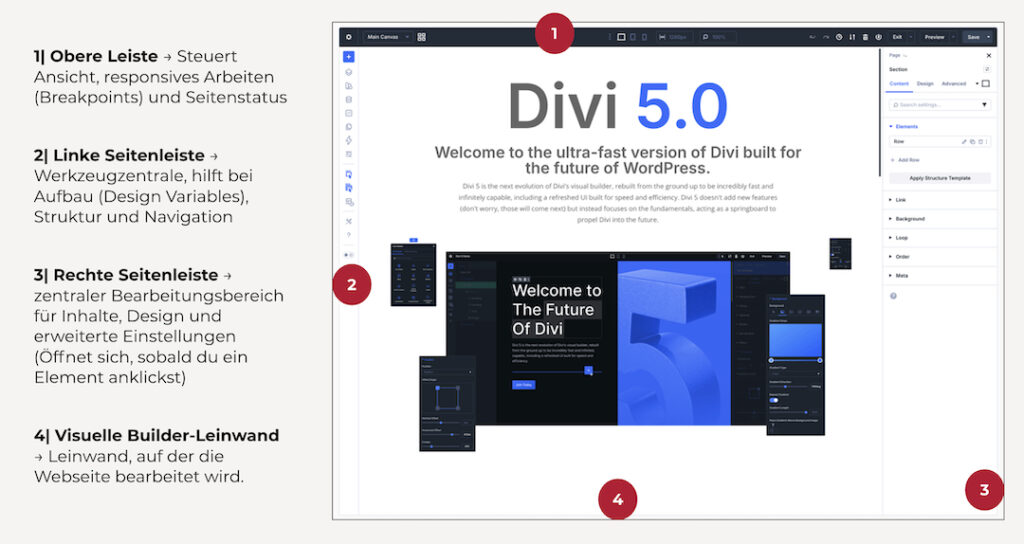Click the pencil edit icon on Row
This screenshot has width=1024, height=544.
tap(964, 141)
